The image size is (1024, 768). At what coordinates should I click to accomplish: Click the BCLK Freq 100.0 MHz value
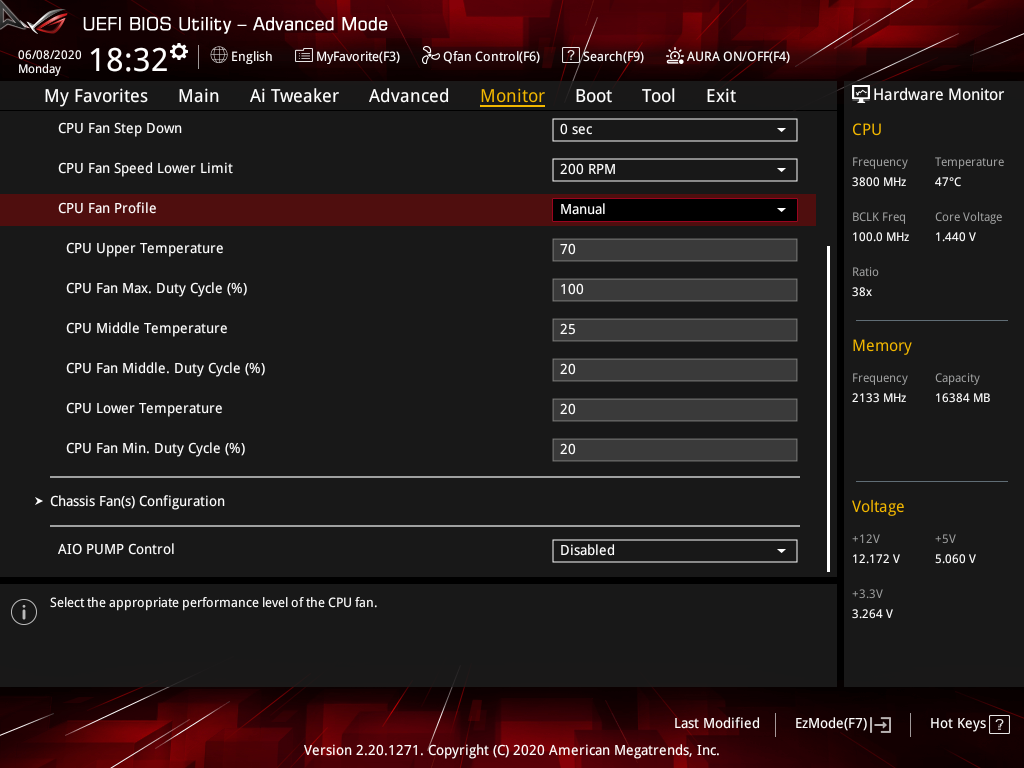(x=880, y=237)
